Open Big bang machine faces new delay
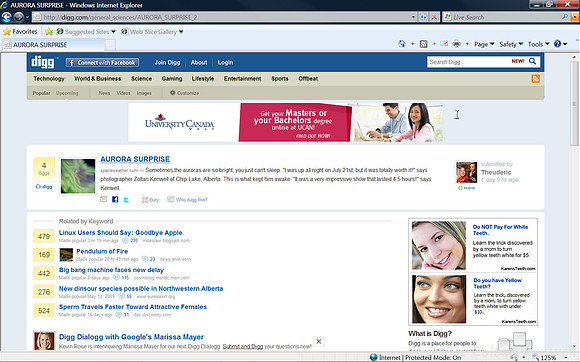580x362 pixels. 111,270
